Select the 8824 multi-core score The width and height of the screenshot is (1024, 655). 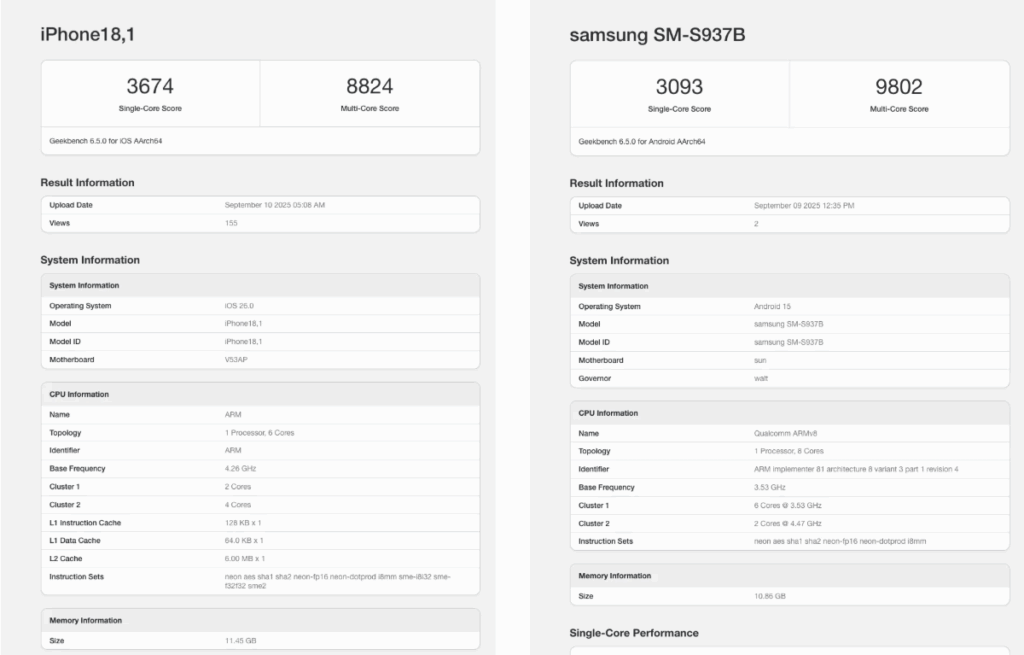370,86
